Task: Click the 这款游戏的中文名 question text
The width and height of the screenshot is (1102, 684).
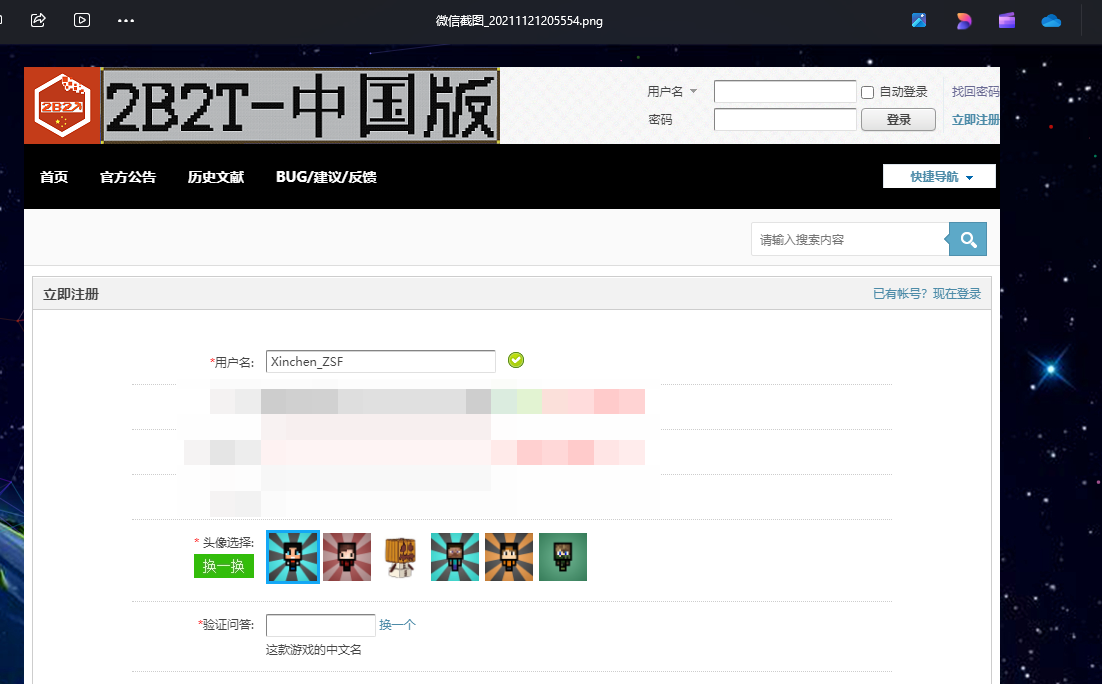Action: point(313,650)
